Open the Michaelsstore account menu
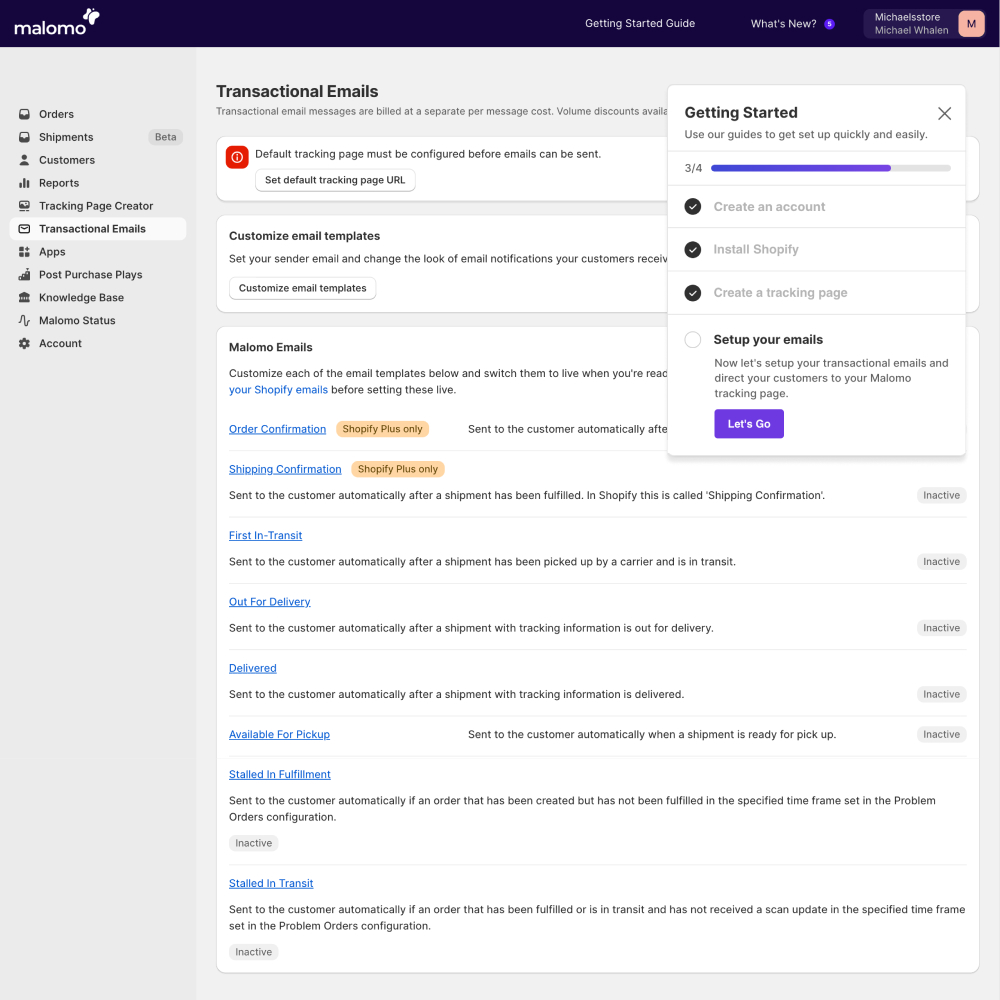 click(924, 24)
